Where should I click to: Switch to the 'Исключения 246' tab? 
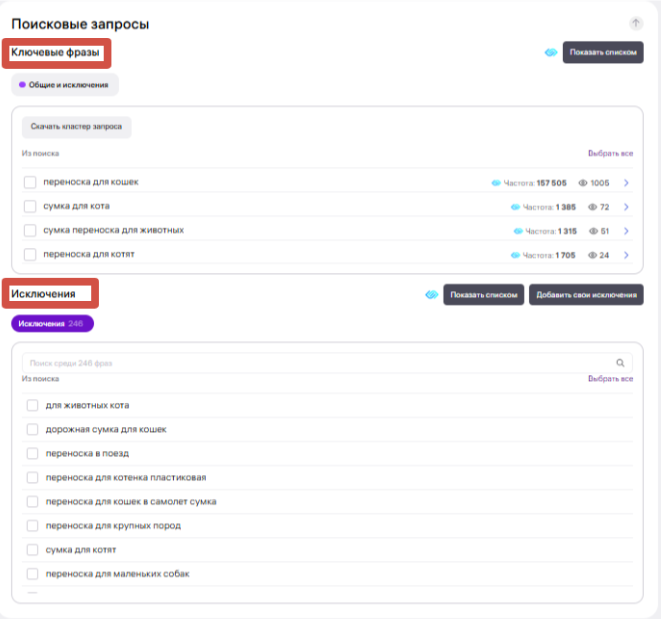point(52,324)
